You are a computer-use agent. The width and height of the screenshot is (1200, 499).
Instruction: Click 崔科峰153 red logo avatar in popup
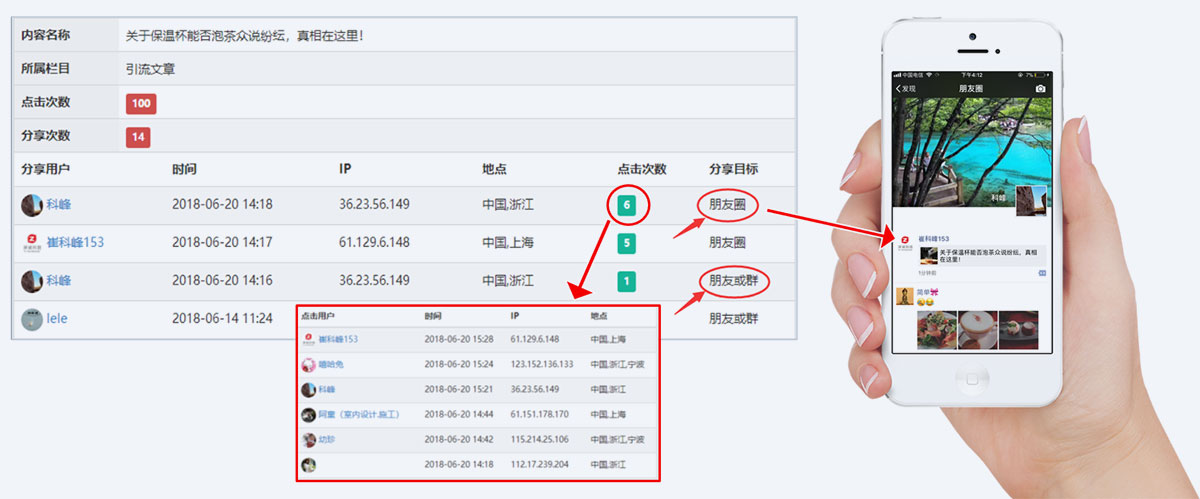click(x=309, y=340)
